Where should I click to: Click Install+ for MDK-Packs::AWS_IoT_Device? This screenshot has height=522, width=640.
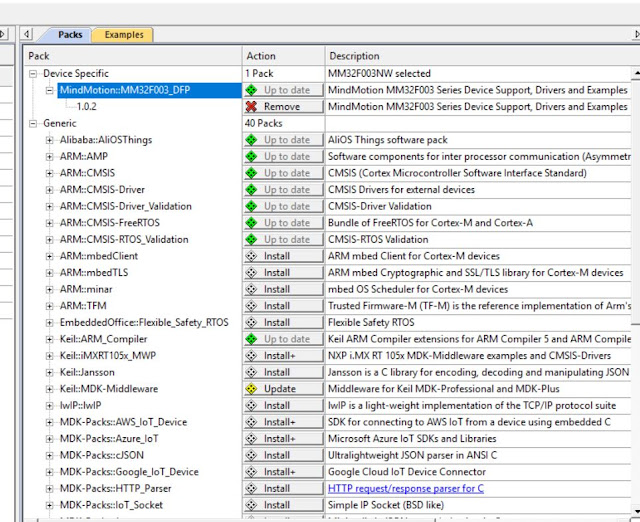(x=283, y=422)
